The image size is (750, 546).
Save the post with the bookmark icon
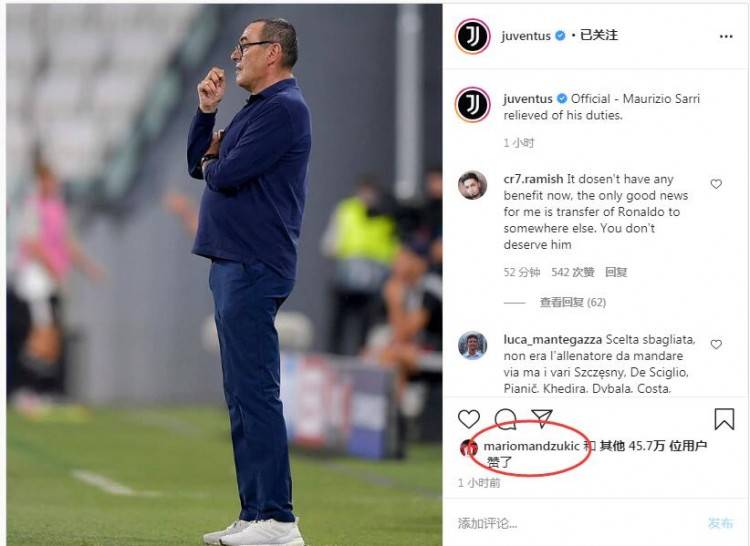[724, 419]
